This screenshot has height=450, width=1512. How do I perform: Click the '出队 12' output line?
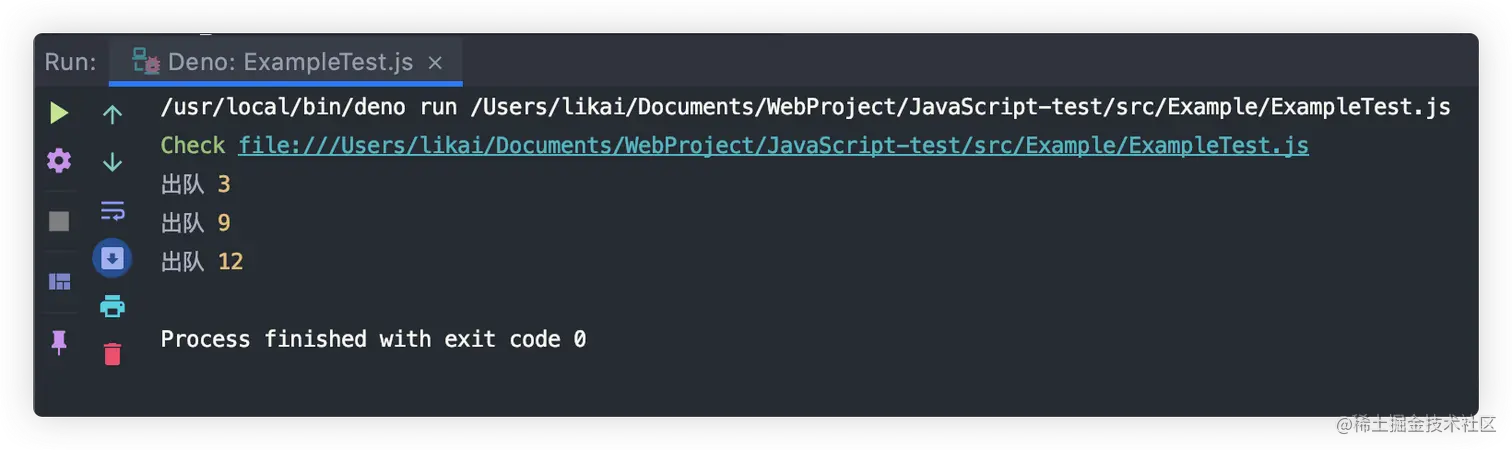tap(202, 262)
